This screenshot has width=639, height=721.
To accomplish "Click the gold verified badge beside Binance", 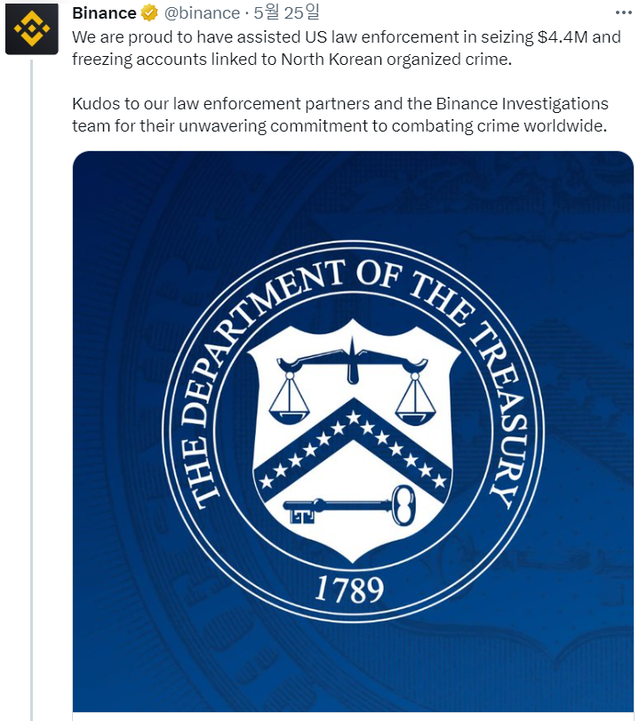I will click(x=150, y=14).
